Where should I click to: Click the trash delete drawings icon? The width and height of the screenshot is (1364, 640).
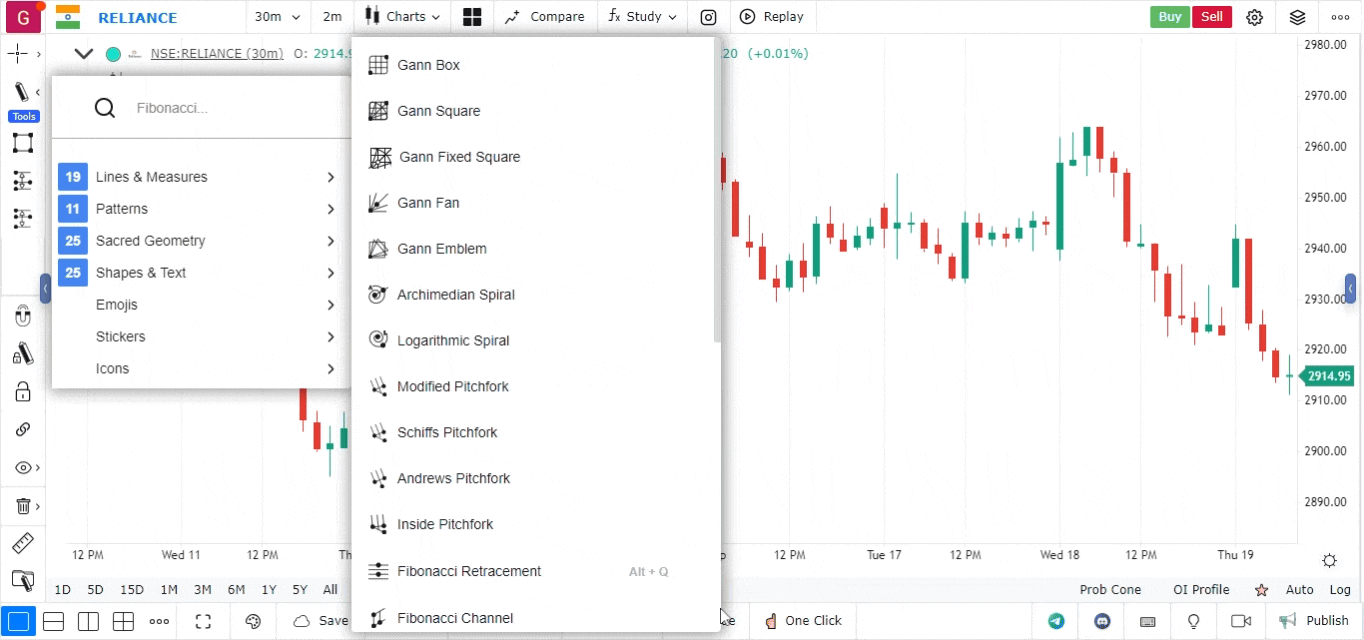pos(22,506)
